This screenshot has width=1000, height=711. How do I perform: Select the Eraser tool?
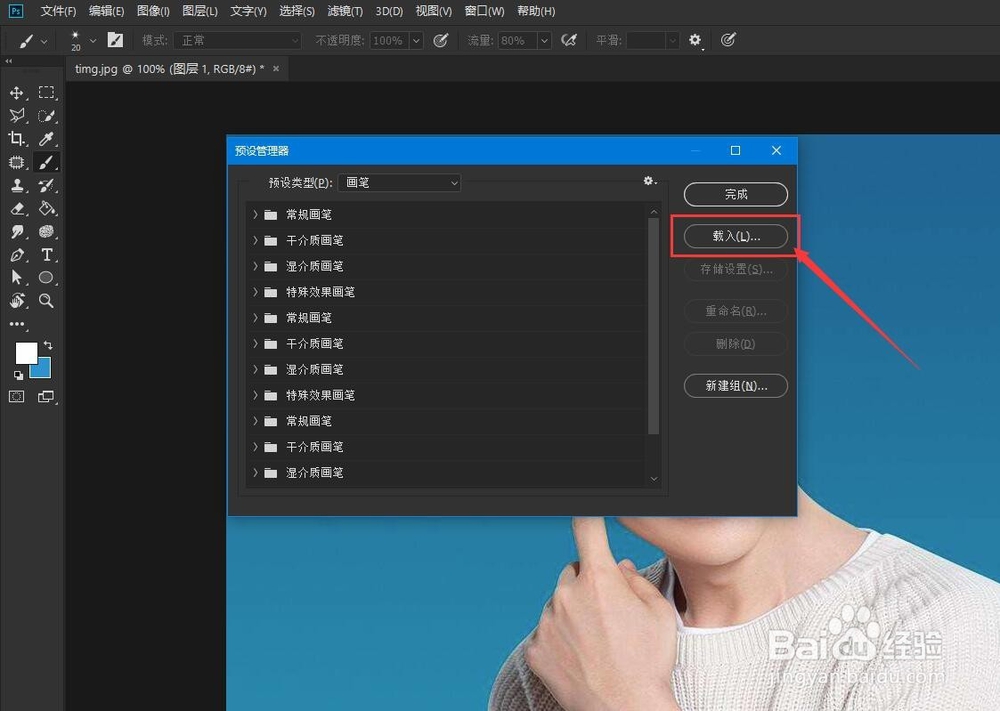tap(17, 209)
